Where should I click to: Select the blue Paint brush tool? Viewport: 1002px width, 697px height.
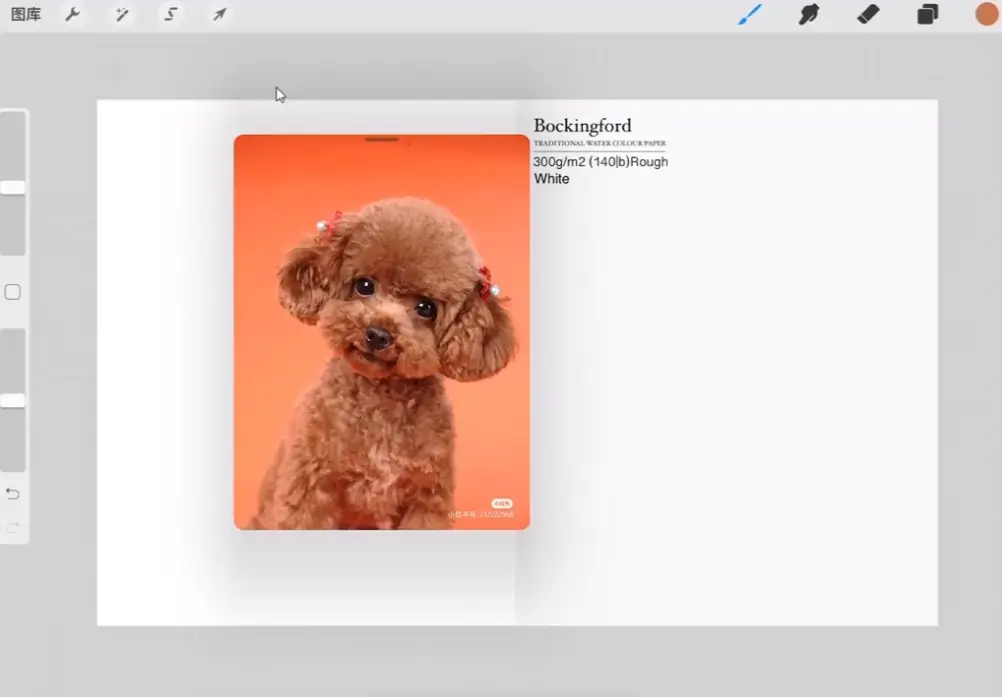point(750,14)
